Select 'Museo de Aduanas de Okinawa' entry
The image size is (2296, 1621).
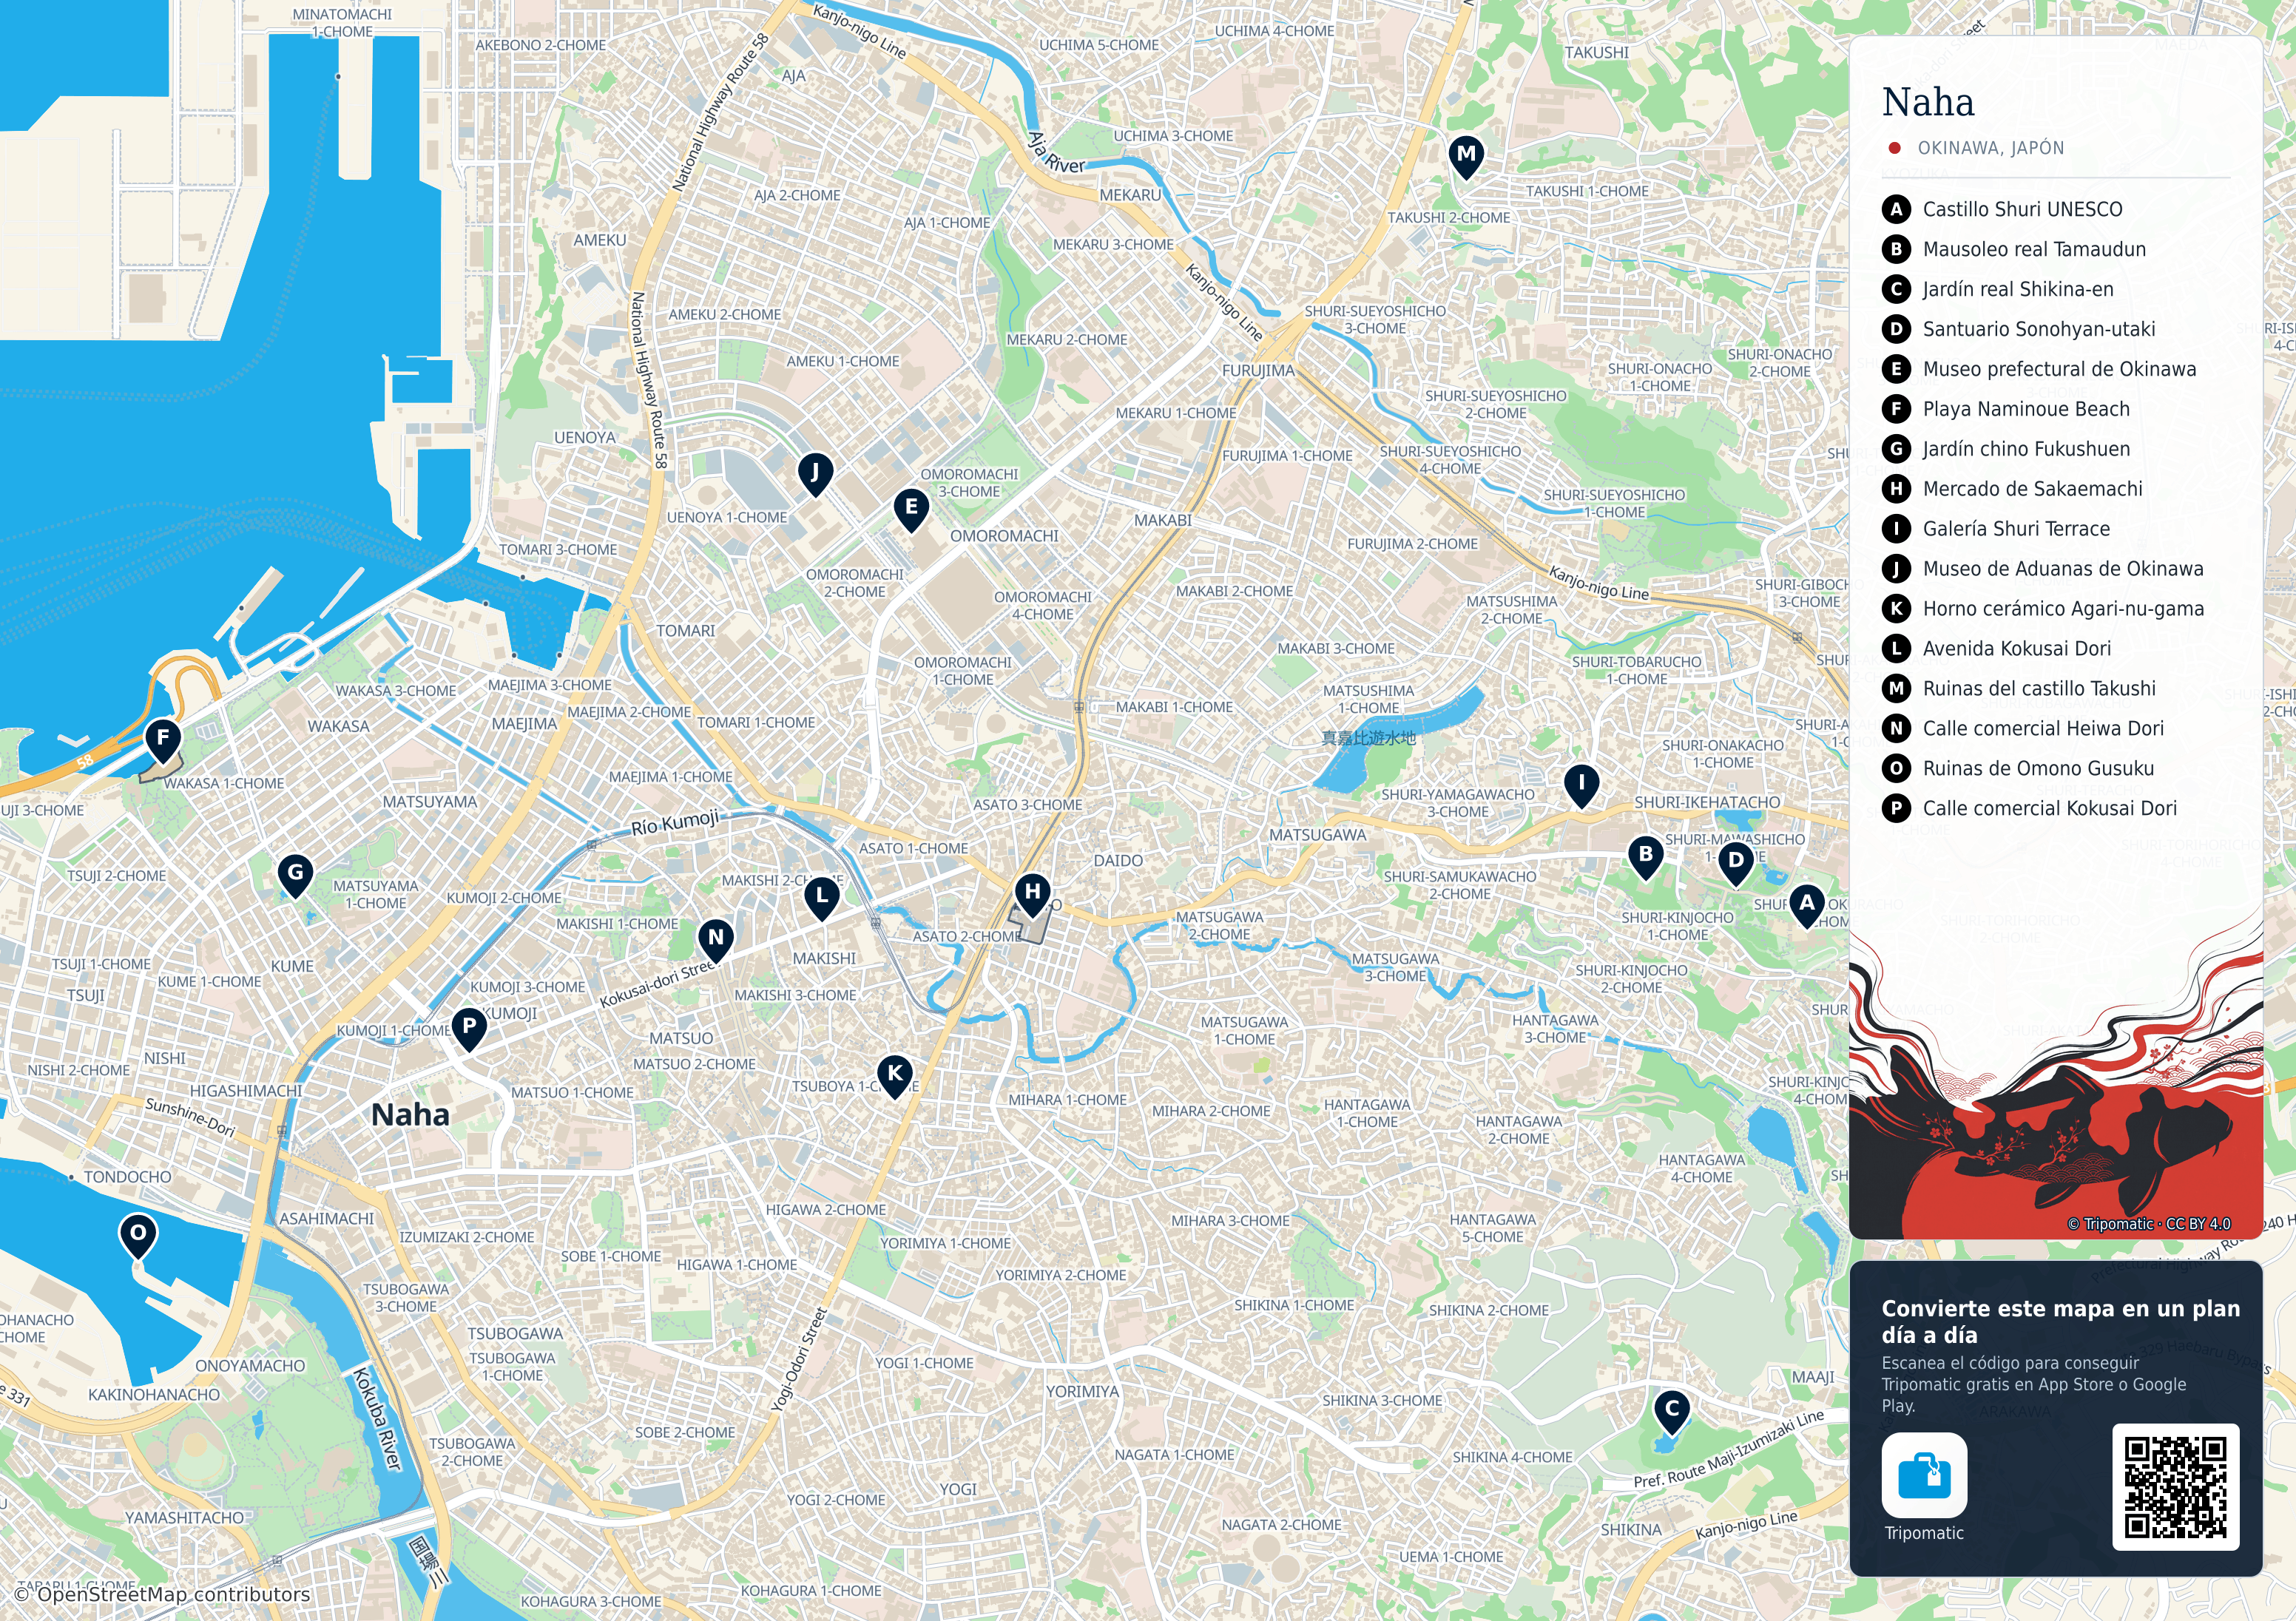click(x=2043, y=569)
